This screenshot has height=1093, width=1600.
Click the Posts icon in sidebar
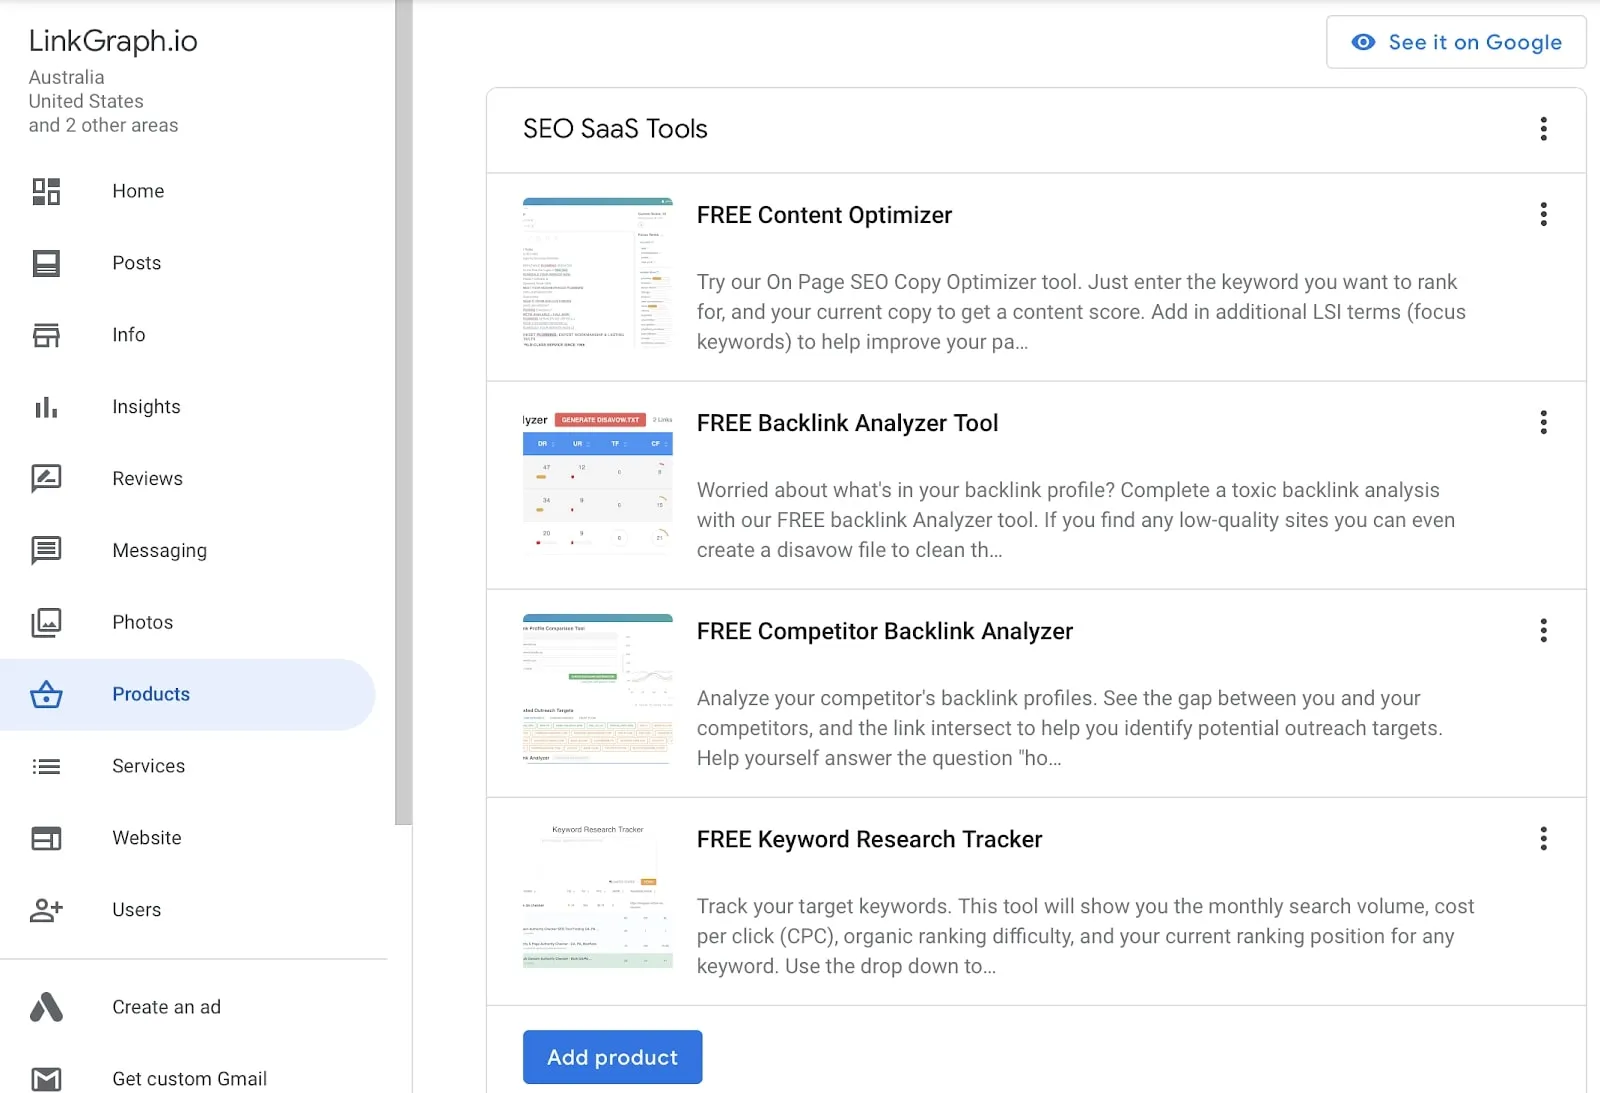click(46, 263)
